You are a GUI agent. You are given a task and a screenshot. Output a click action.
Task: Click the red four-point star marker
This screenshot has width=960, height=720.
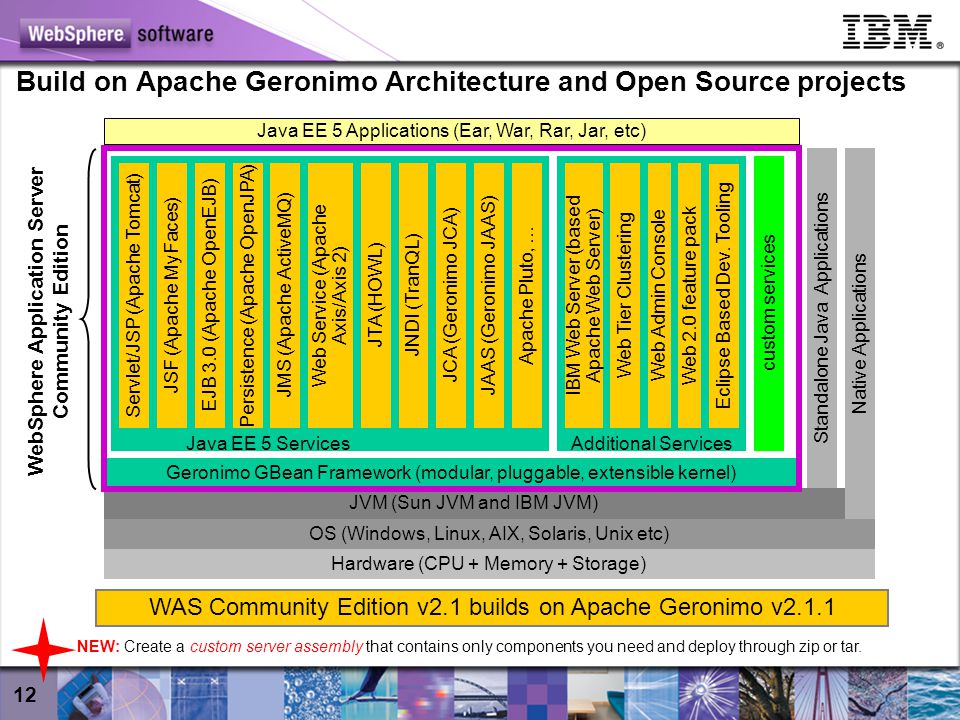pyautogui.click(x=43, y=650)
